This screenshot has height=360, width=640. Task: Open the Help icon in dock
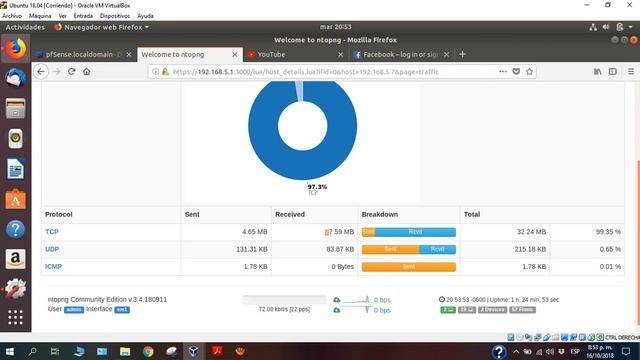click(x=16, y=229)
